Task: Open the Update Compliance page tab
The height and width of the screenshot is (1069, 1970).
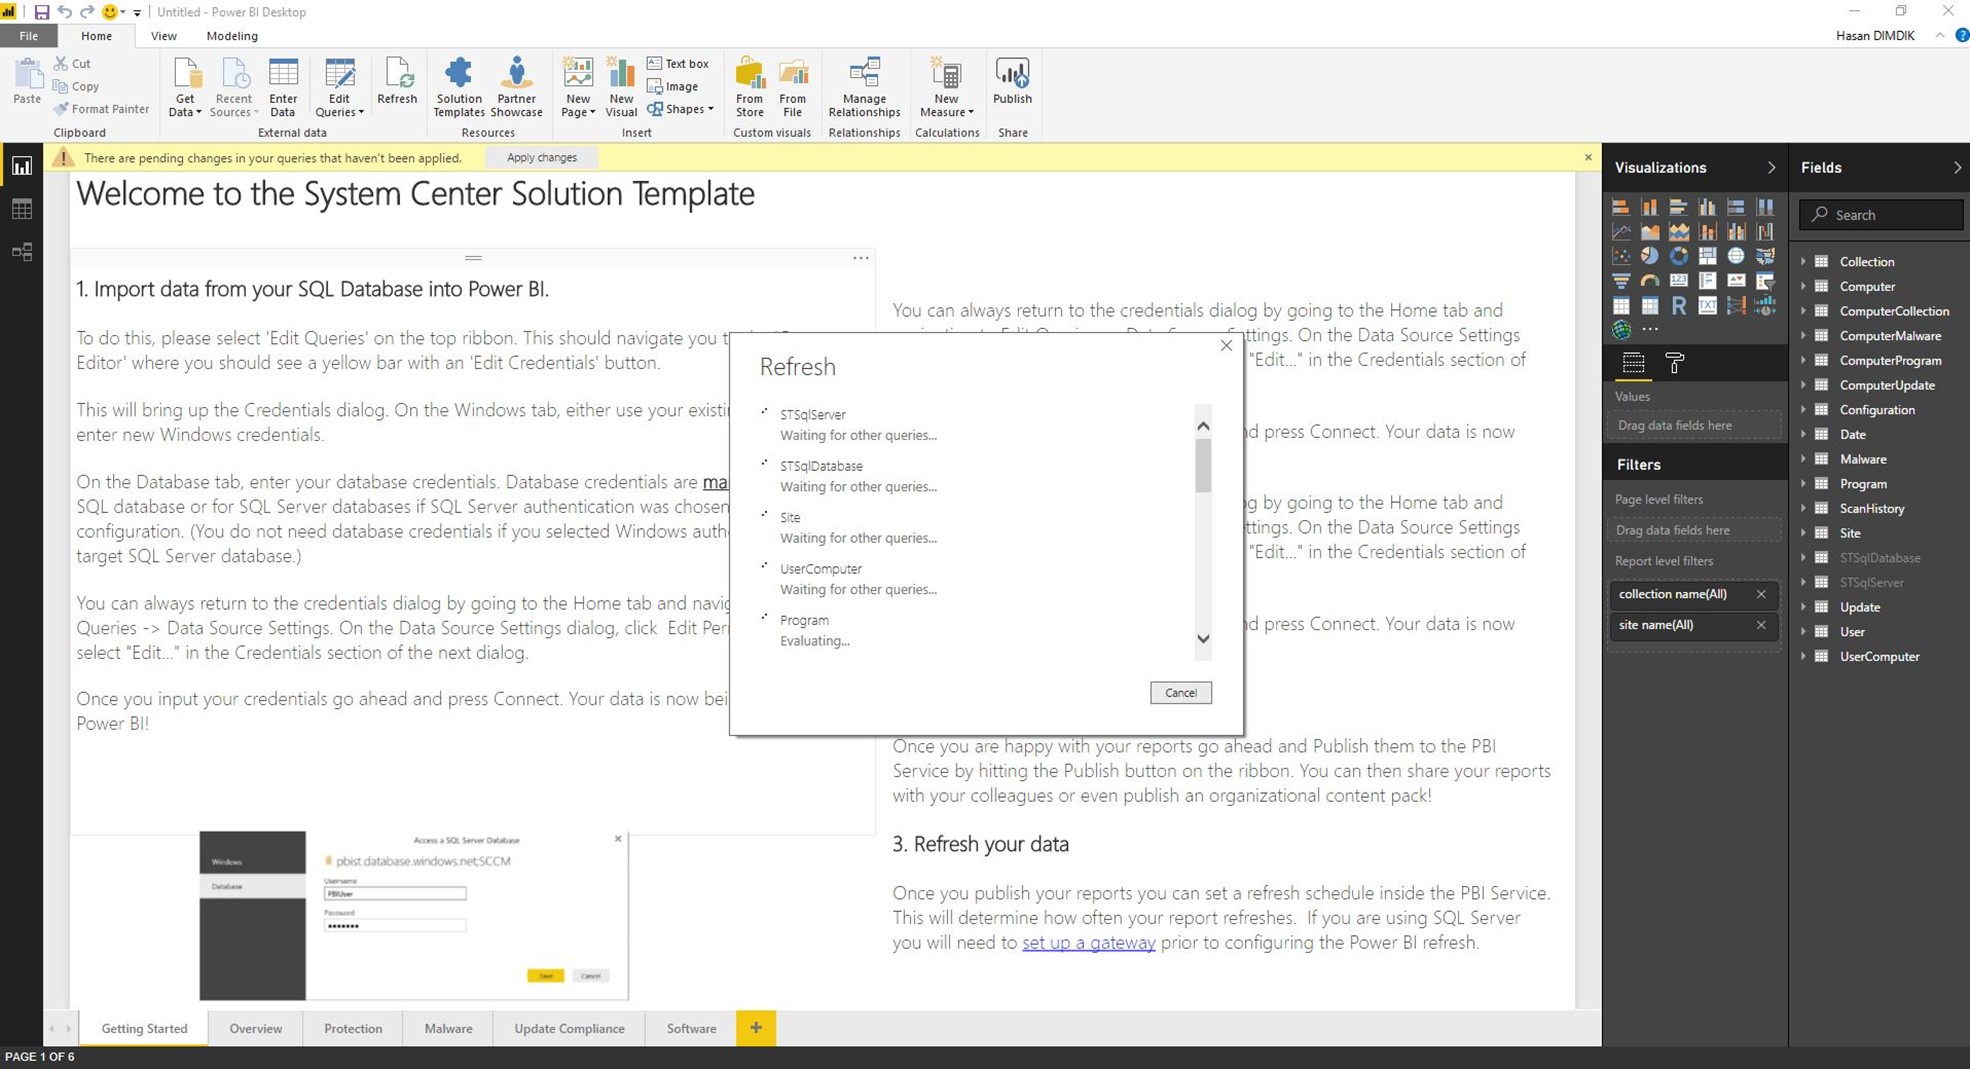Action: tap(569, 1028)
